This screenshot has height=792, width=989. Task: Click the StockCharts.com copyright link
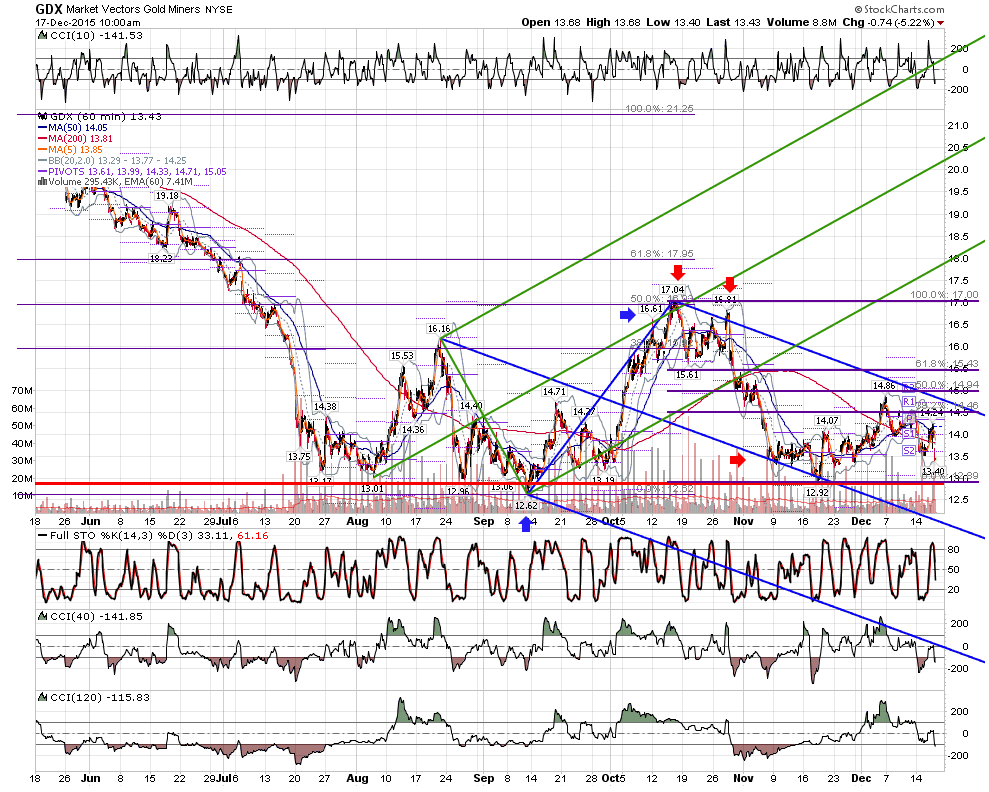[x=899, y=9]
